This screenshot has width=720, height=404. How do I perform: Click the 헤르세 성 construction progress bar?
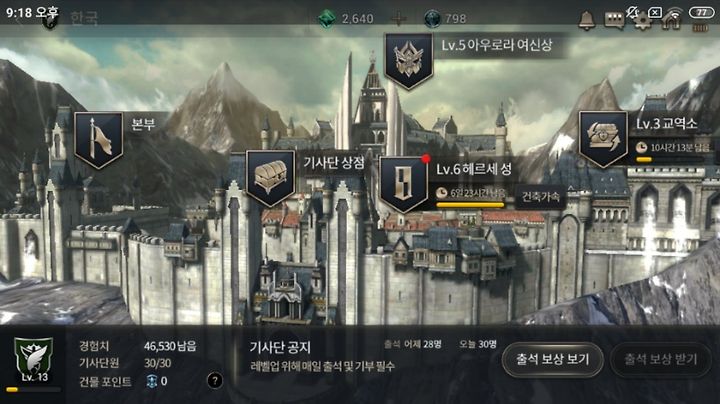[x=470, y=205]
